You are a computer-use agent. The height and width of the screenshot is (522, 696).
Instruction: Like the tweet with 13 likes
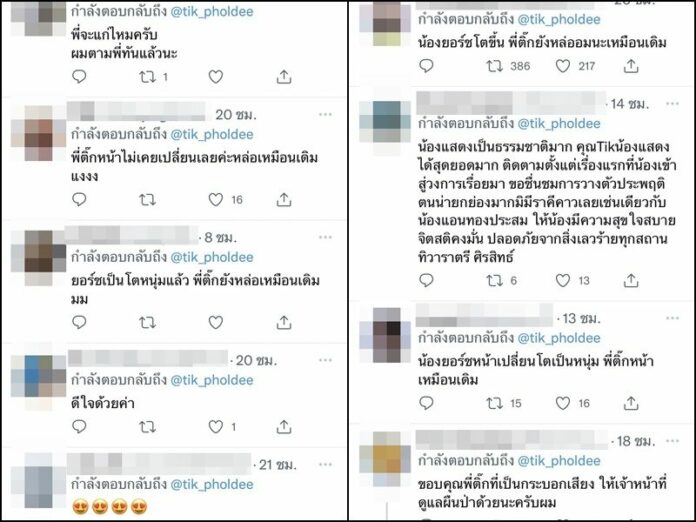coord(563,281)
